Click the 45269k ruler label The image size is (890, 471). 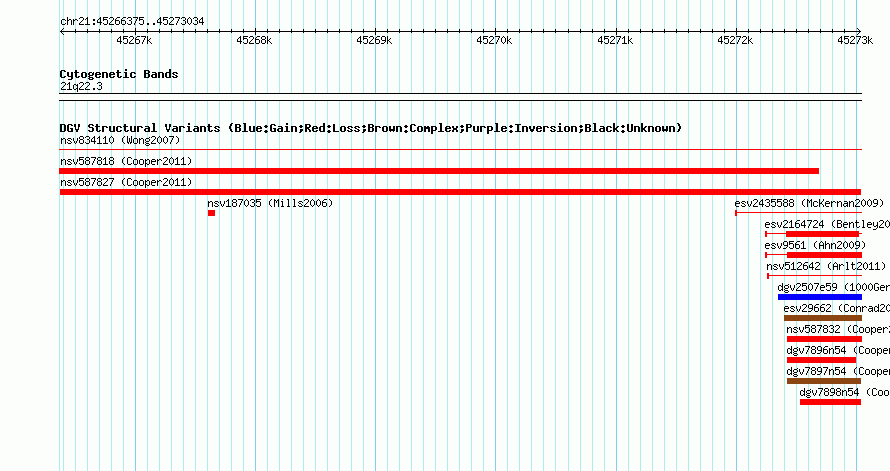pyautogui.click(x=374, y=40)
